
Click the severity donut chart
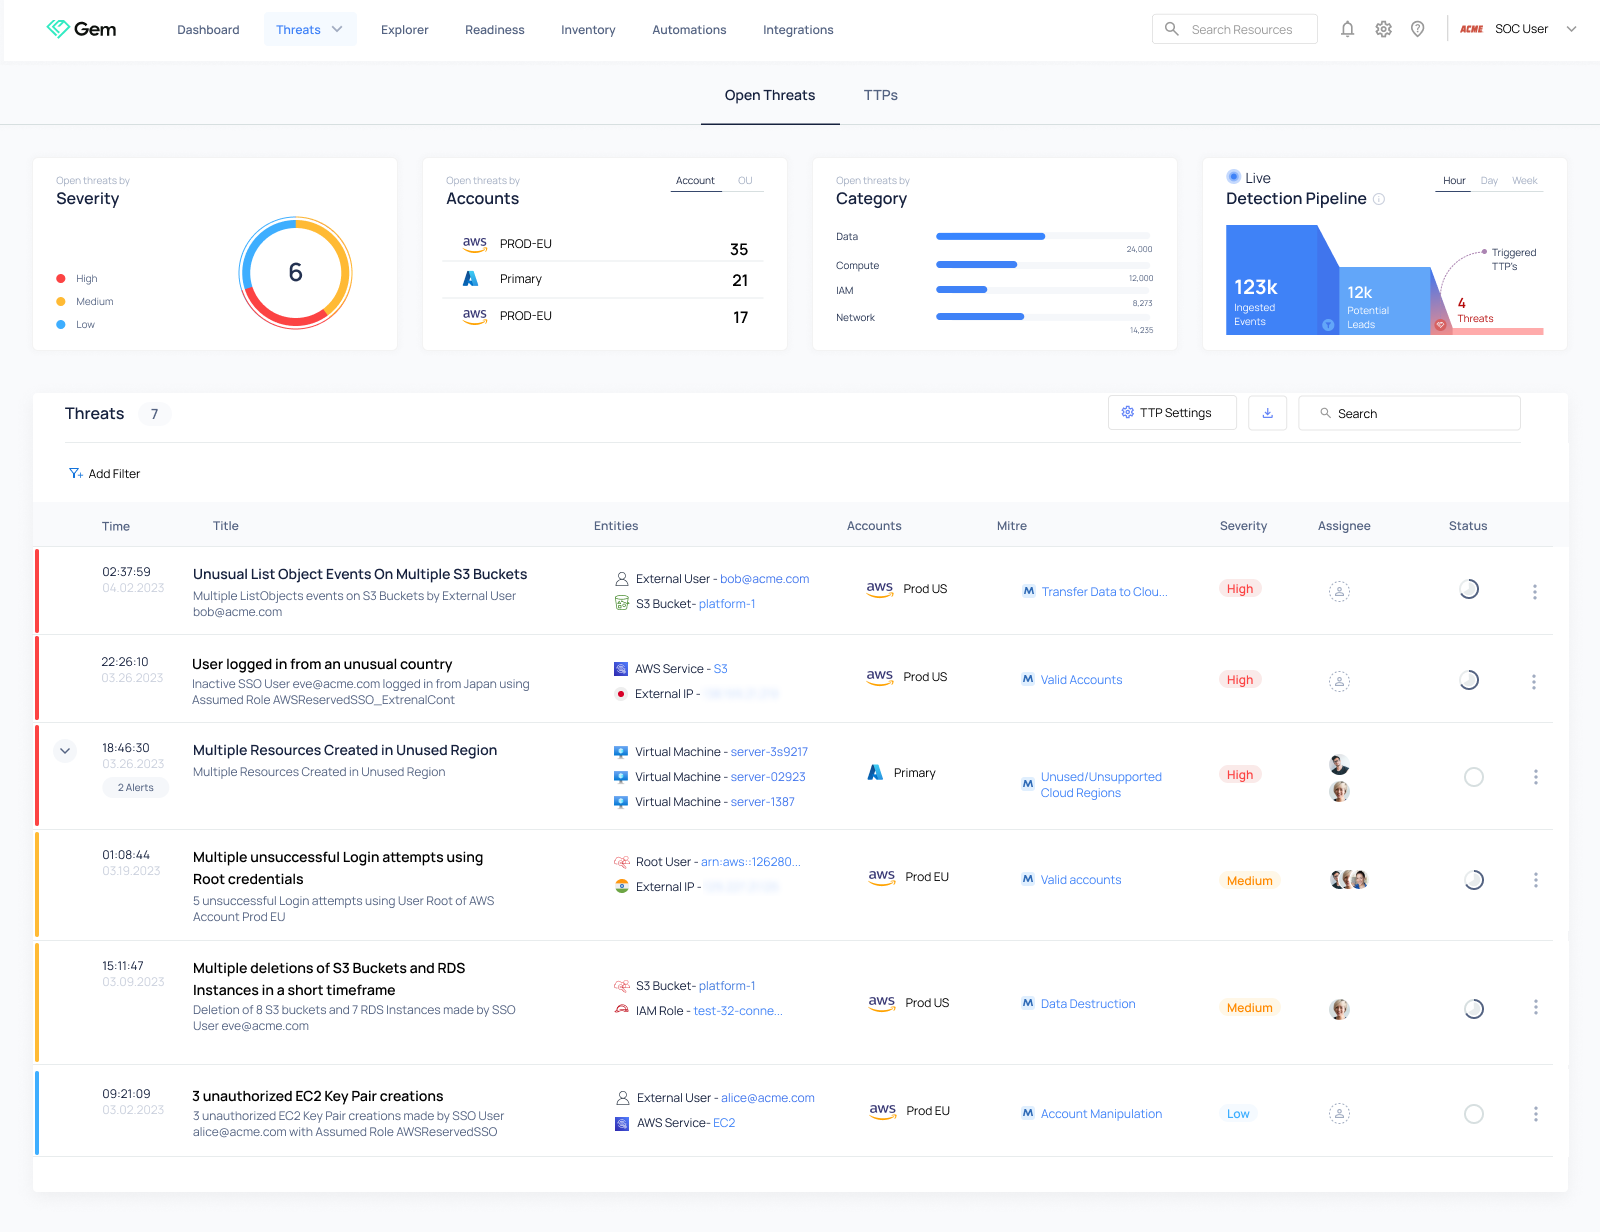click(x=296, y=273)
